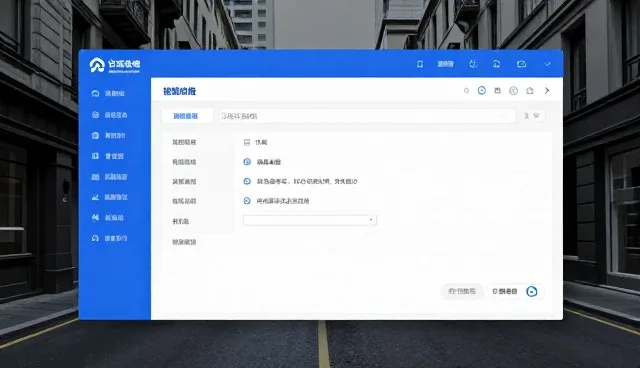Open the sixth sidebar item with landscape chart icon

click(x=109, y=197)
